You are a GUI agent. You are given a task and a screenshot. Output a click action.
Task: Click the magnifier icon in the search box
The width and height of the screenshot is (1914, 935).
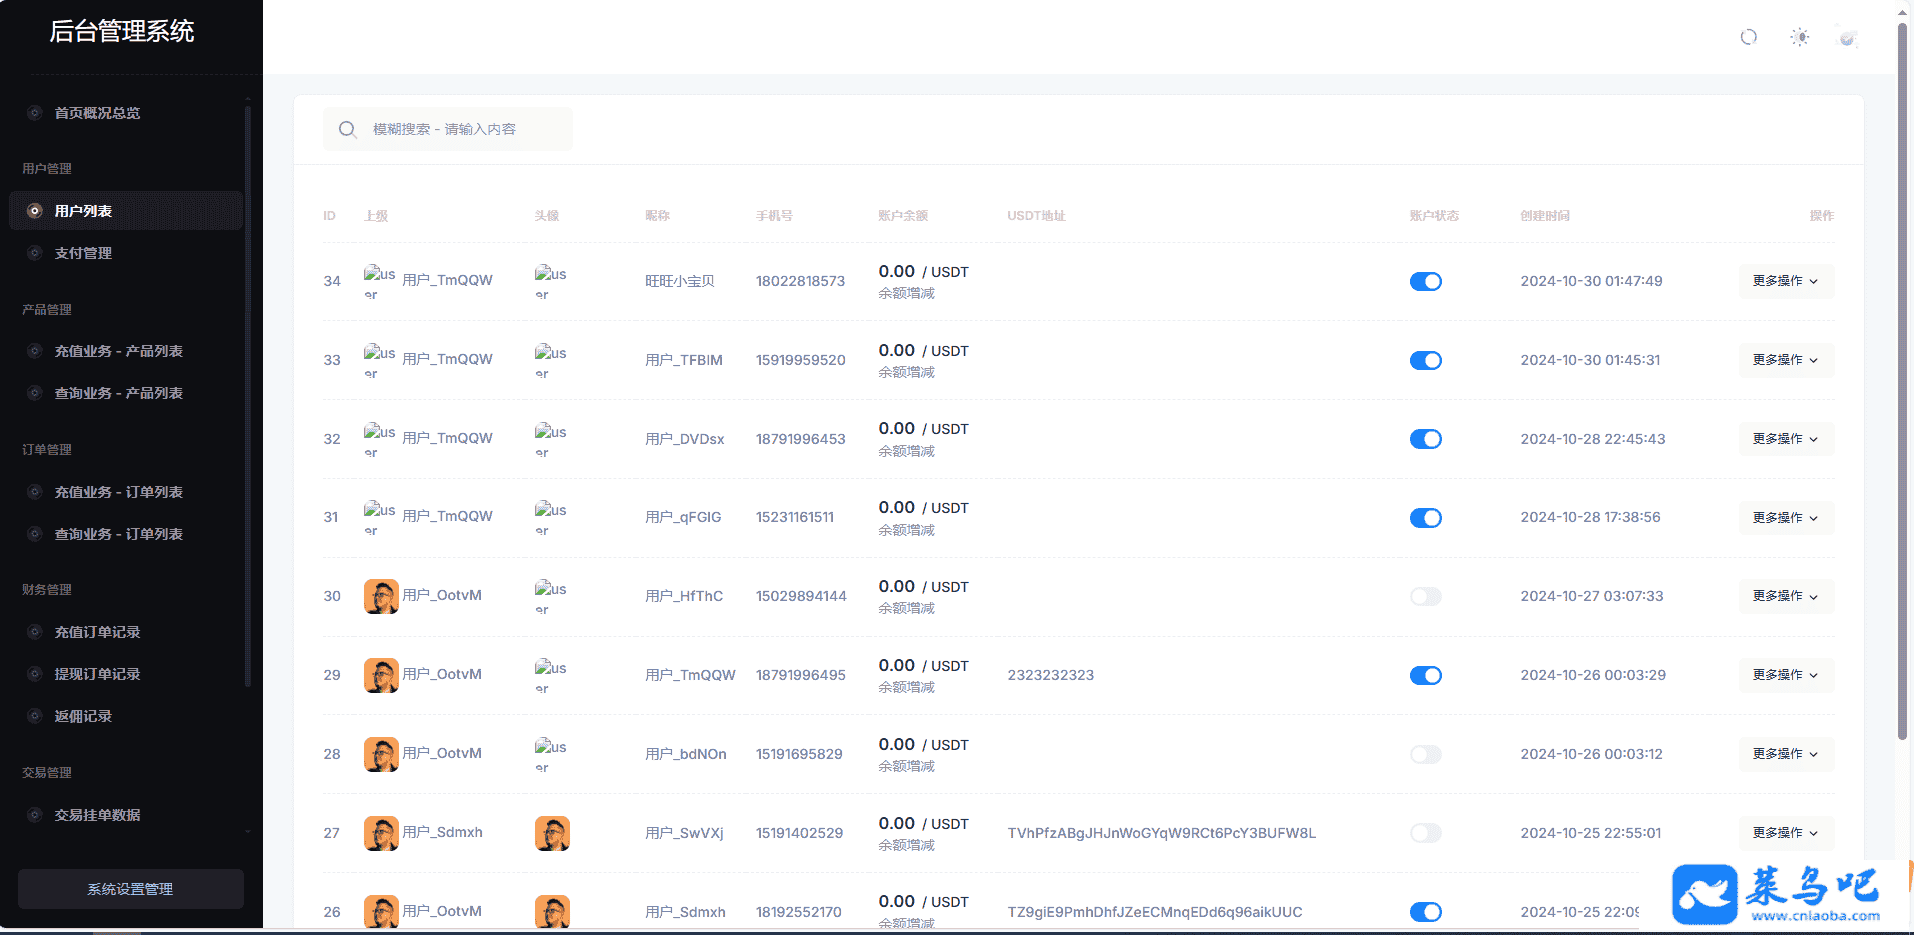[347, 130]
